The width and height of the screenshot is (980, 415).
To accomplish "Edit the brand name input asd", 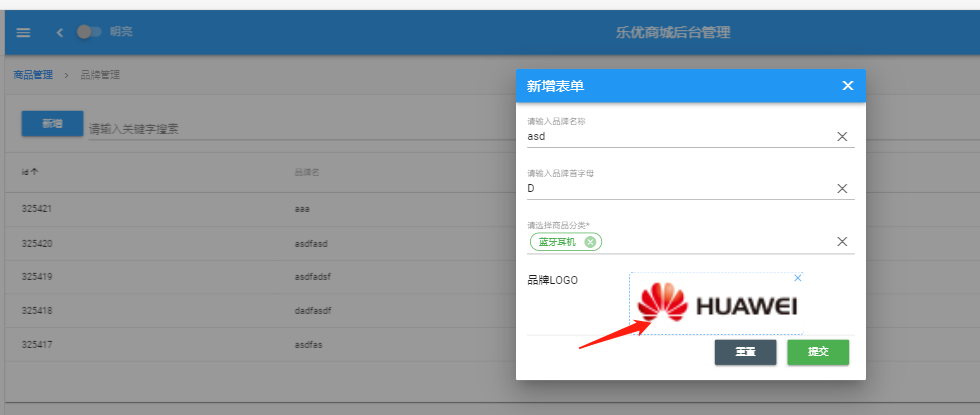I will click(x=680, y=136).
